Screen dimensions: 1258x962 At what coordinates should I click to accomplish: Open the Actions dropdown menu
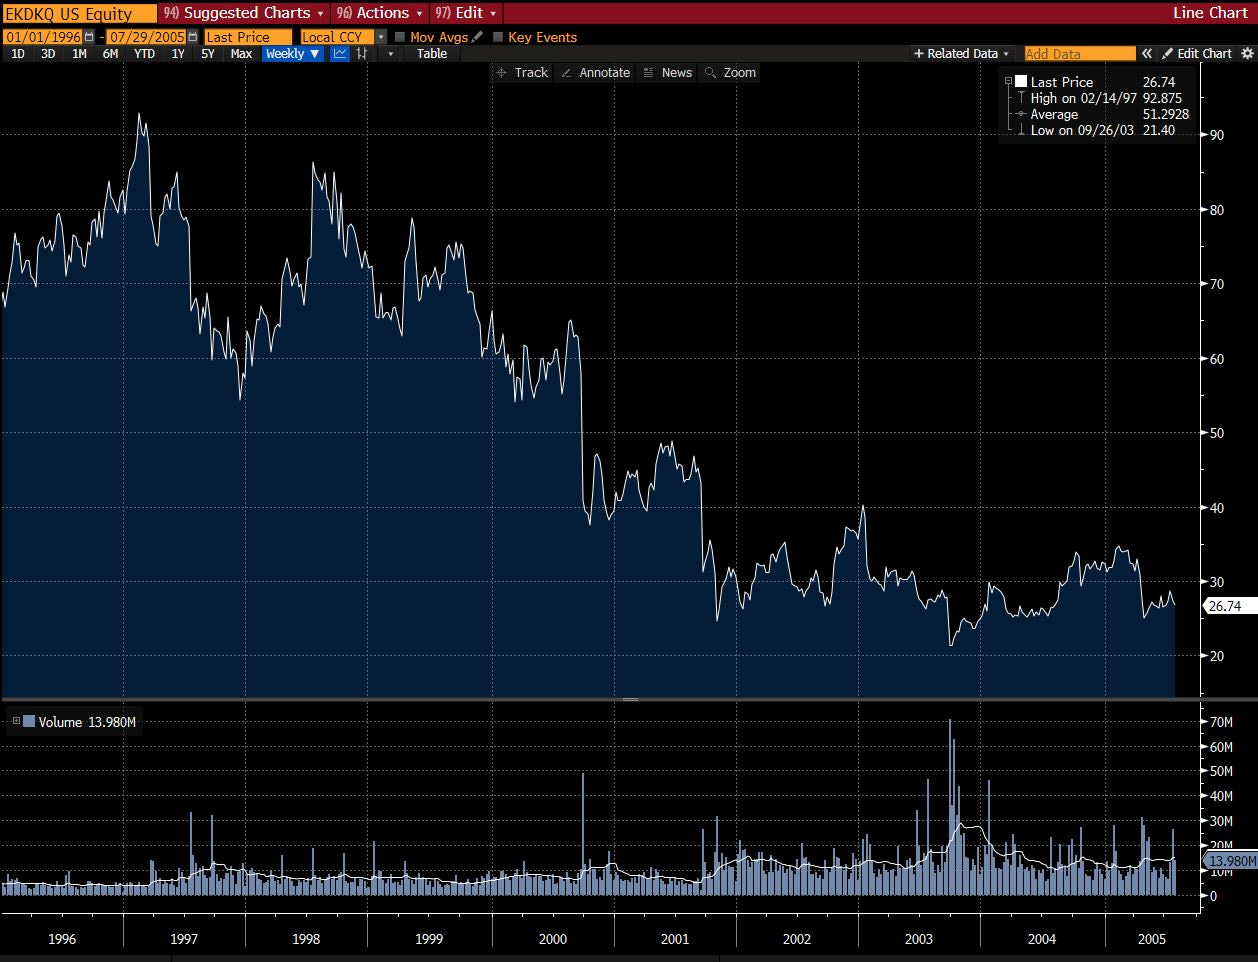click(x=380, y=13)
